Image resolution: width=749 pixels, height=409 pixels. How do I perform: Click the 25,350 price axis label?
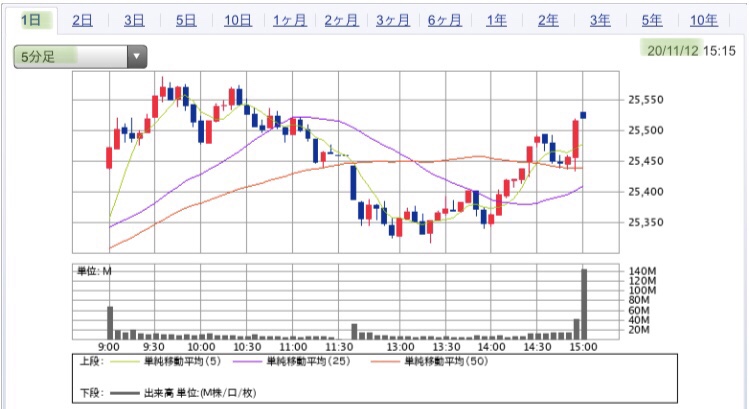click(645, 222)
